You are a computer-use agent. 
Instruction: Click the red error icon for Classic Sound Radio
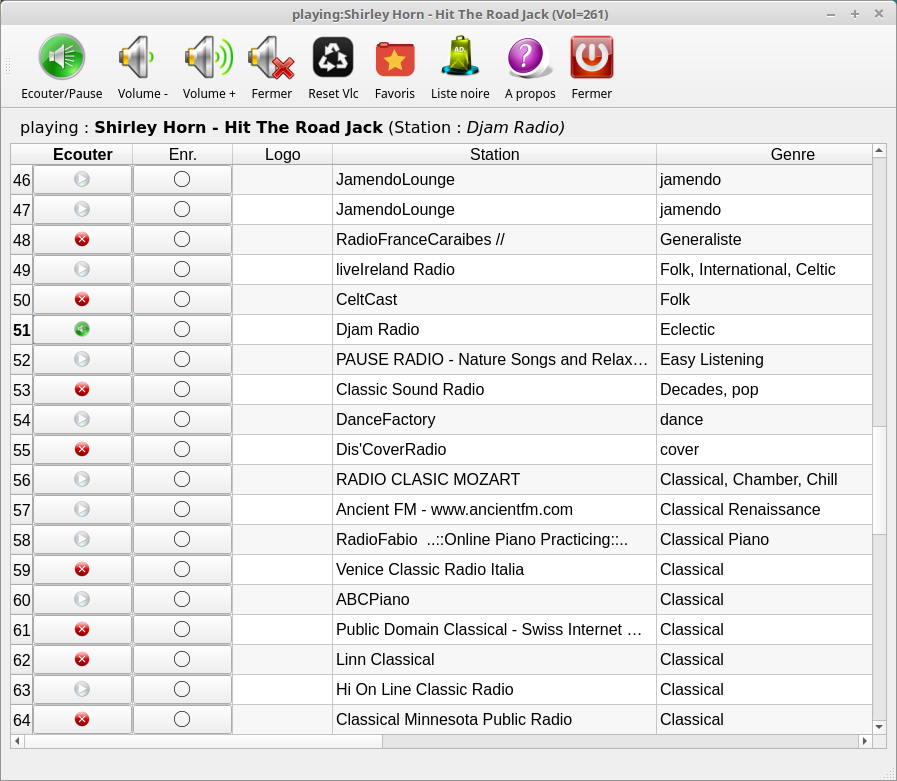(82, 389)
